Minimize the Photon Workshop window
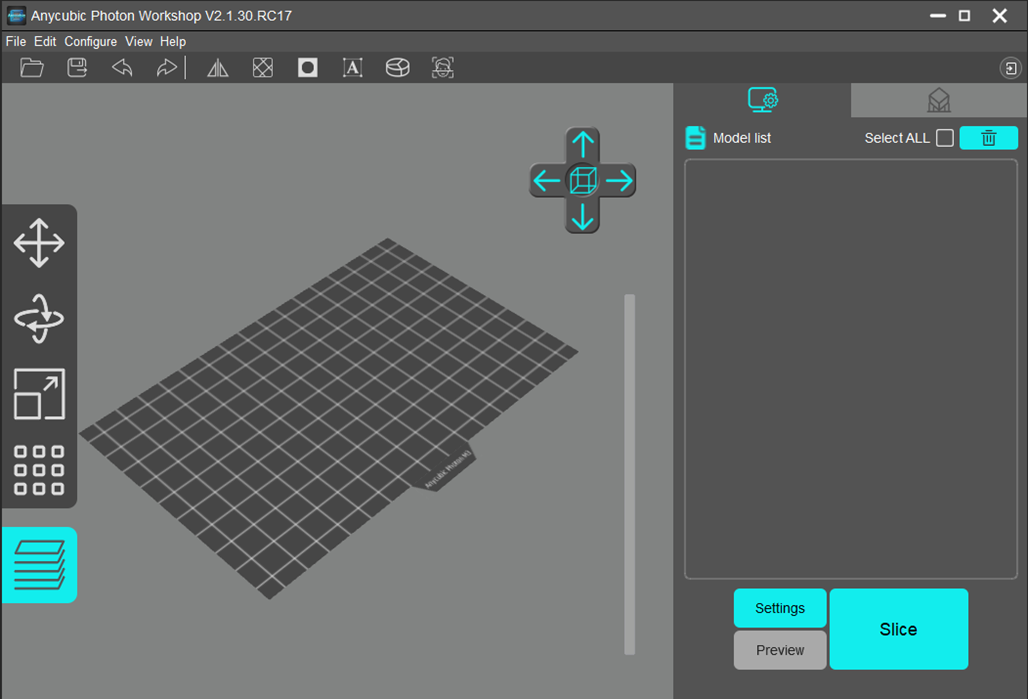This screenshot has height=699, width=1028. tap(938, 16)
